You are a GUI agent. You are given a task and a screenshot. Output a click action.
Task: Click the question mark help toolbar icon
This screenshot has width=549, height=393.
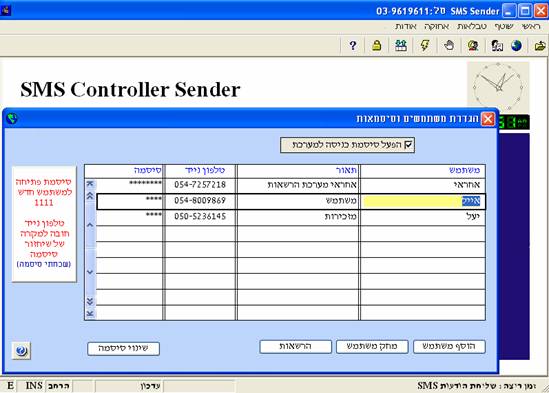pyautogui.click(x=353, y=46)
